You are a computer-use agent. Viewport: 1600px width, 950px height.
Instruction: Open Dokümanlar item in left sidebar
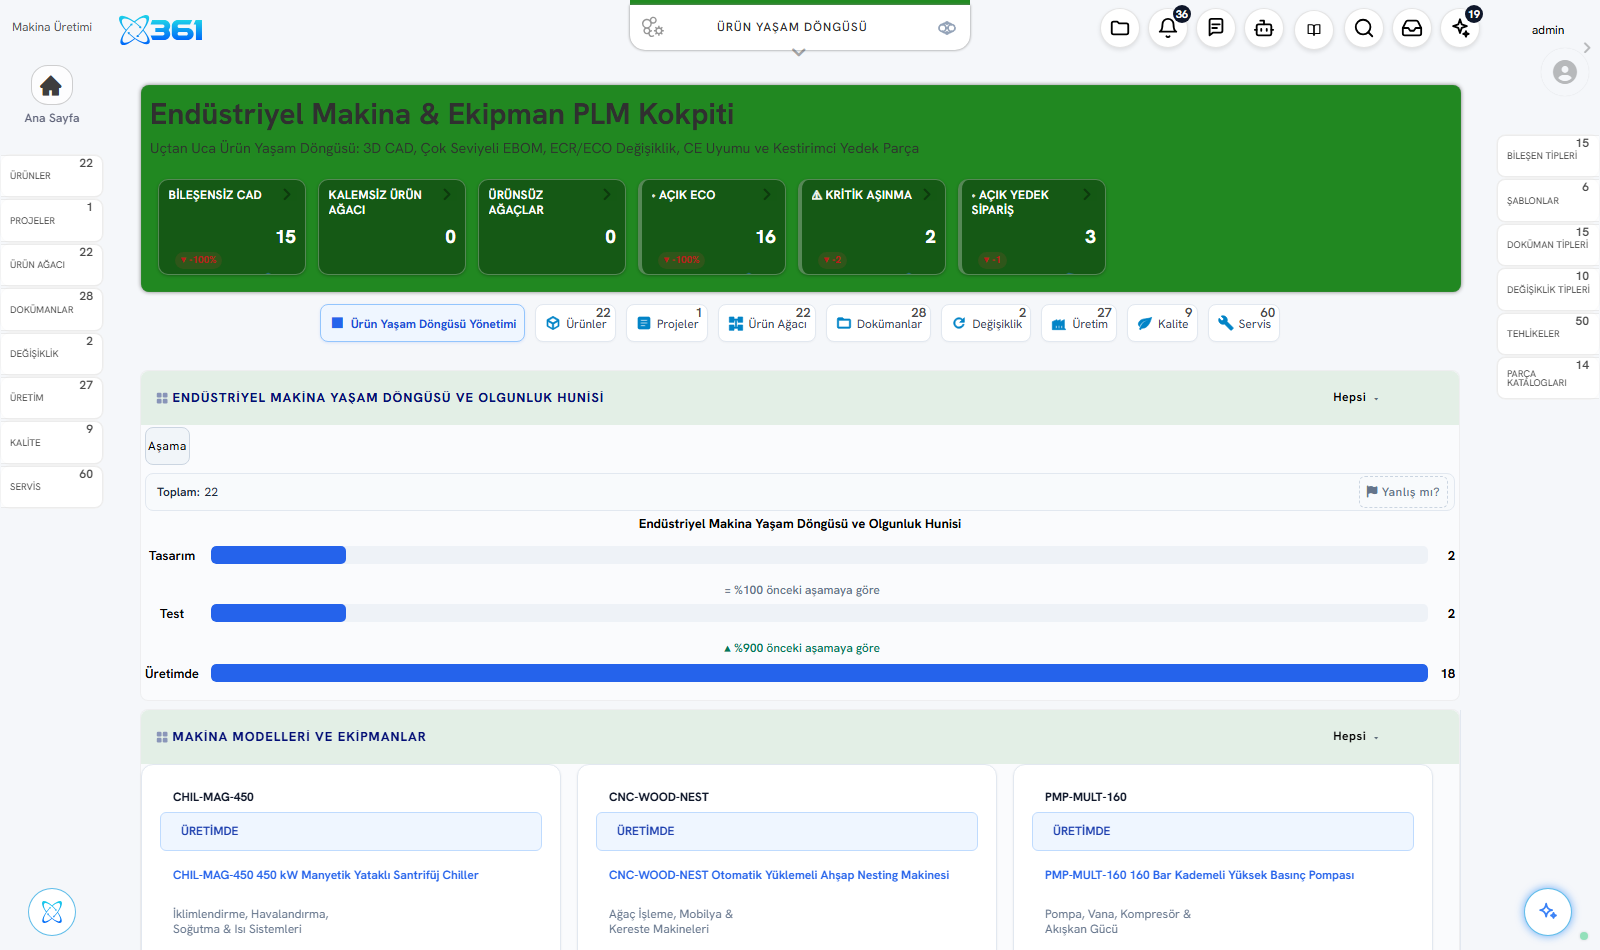click(x=51, y=309)
